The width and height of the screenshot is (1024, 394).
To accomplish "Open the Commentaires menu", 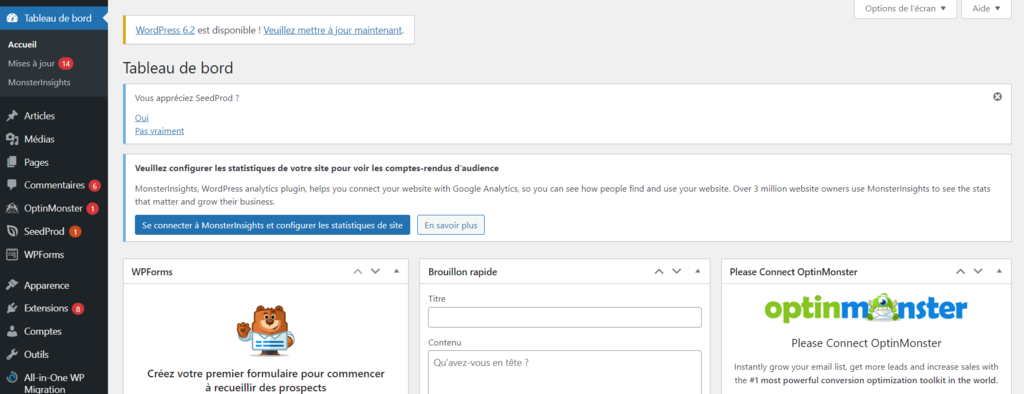I will (54, 186).
